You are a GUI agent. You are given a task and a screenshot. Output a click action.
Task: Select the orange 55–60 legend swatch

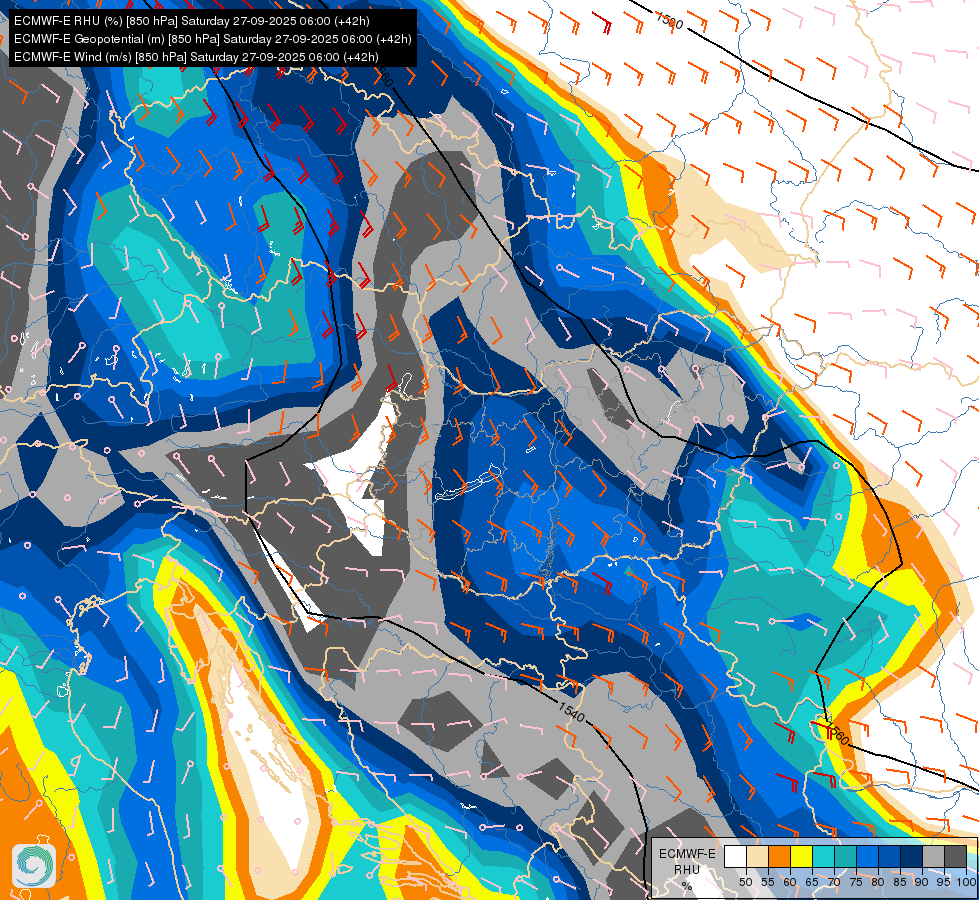[x=779, y=856]
